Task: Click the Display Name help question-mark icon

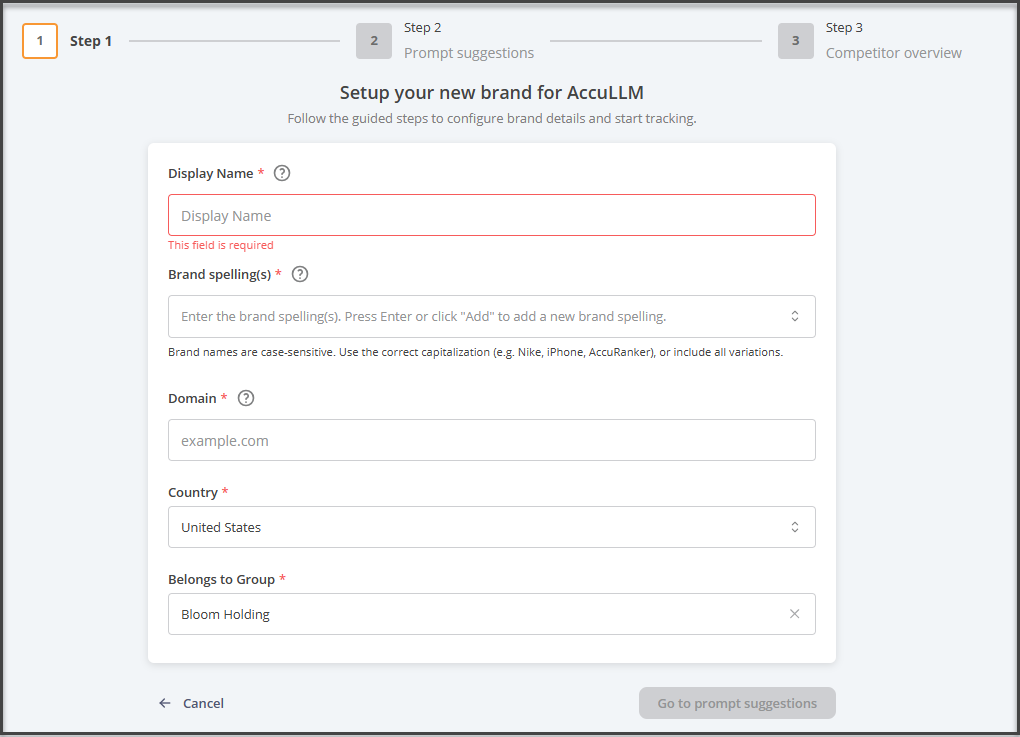Action: click(x=282, y=173)
